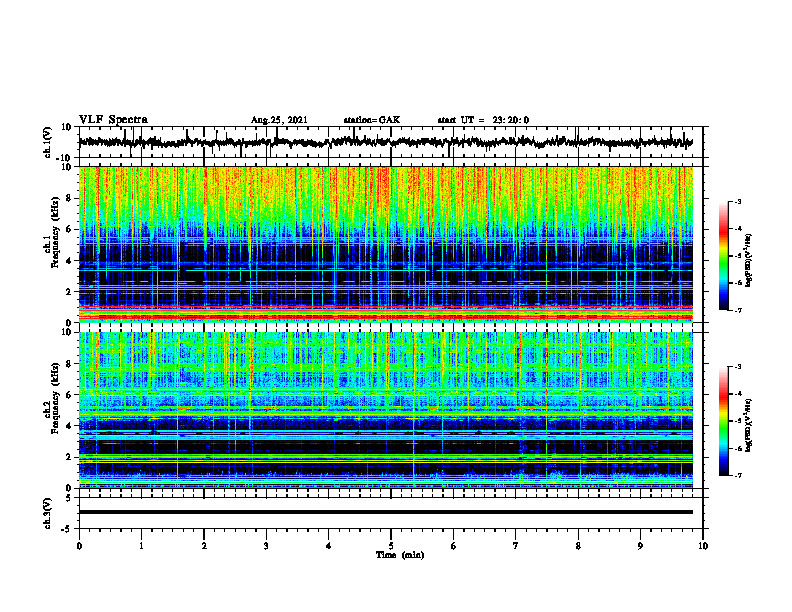This screenshot has height=612, width=792.
Task: Click the ch.2 PSD color scale bar
Action: coord(723,421)
